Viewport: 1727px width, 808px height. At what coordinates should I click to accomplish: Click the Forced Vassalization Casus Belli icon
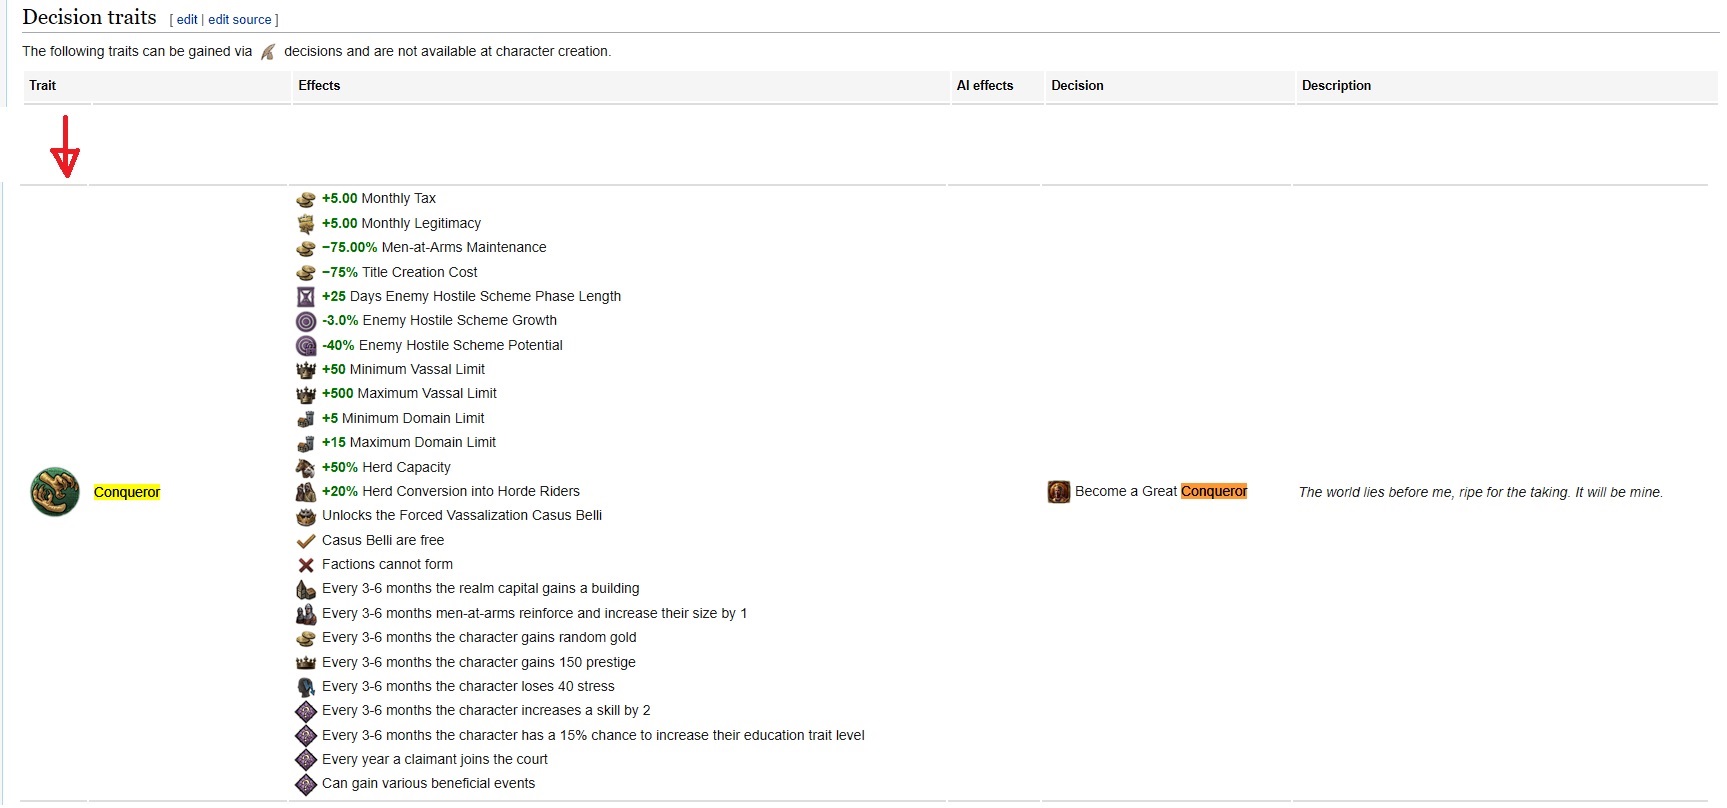click(x=306, y=516)
